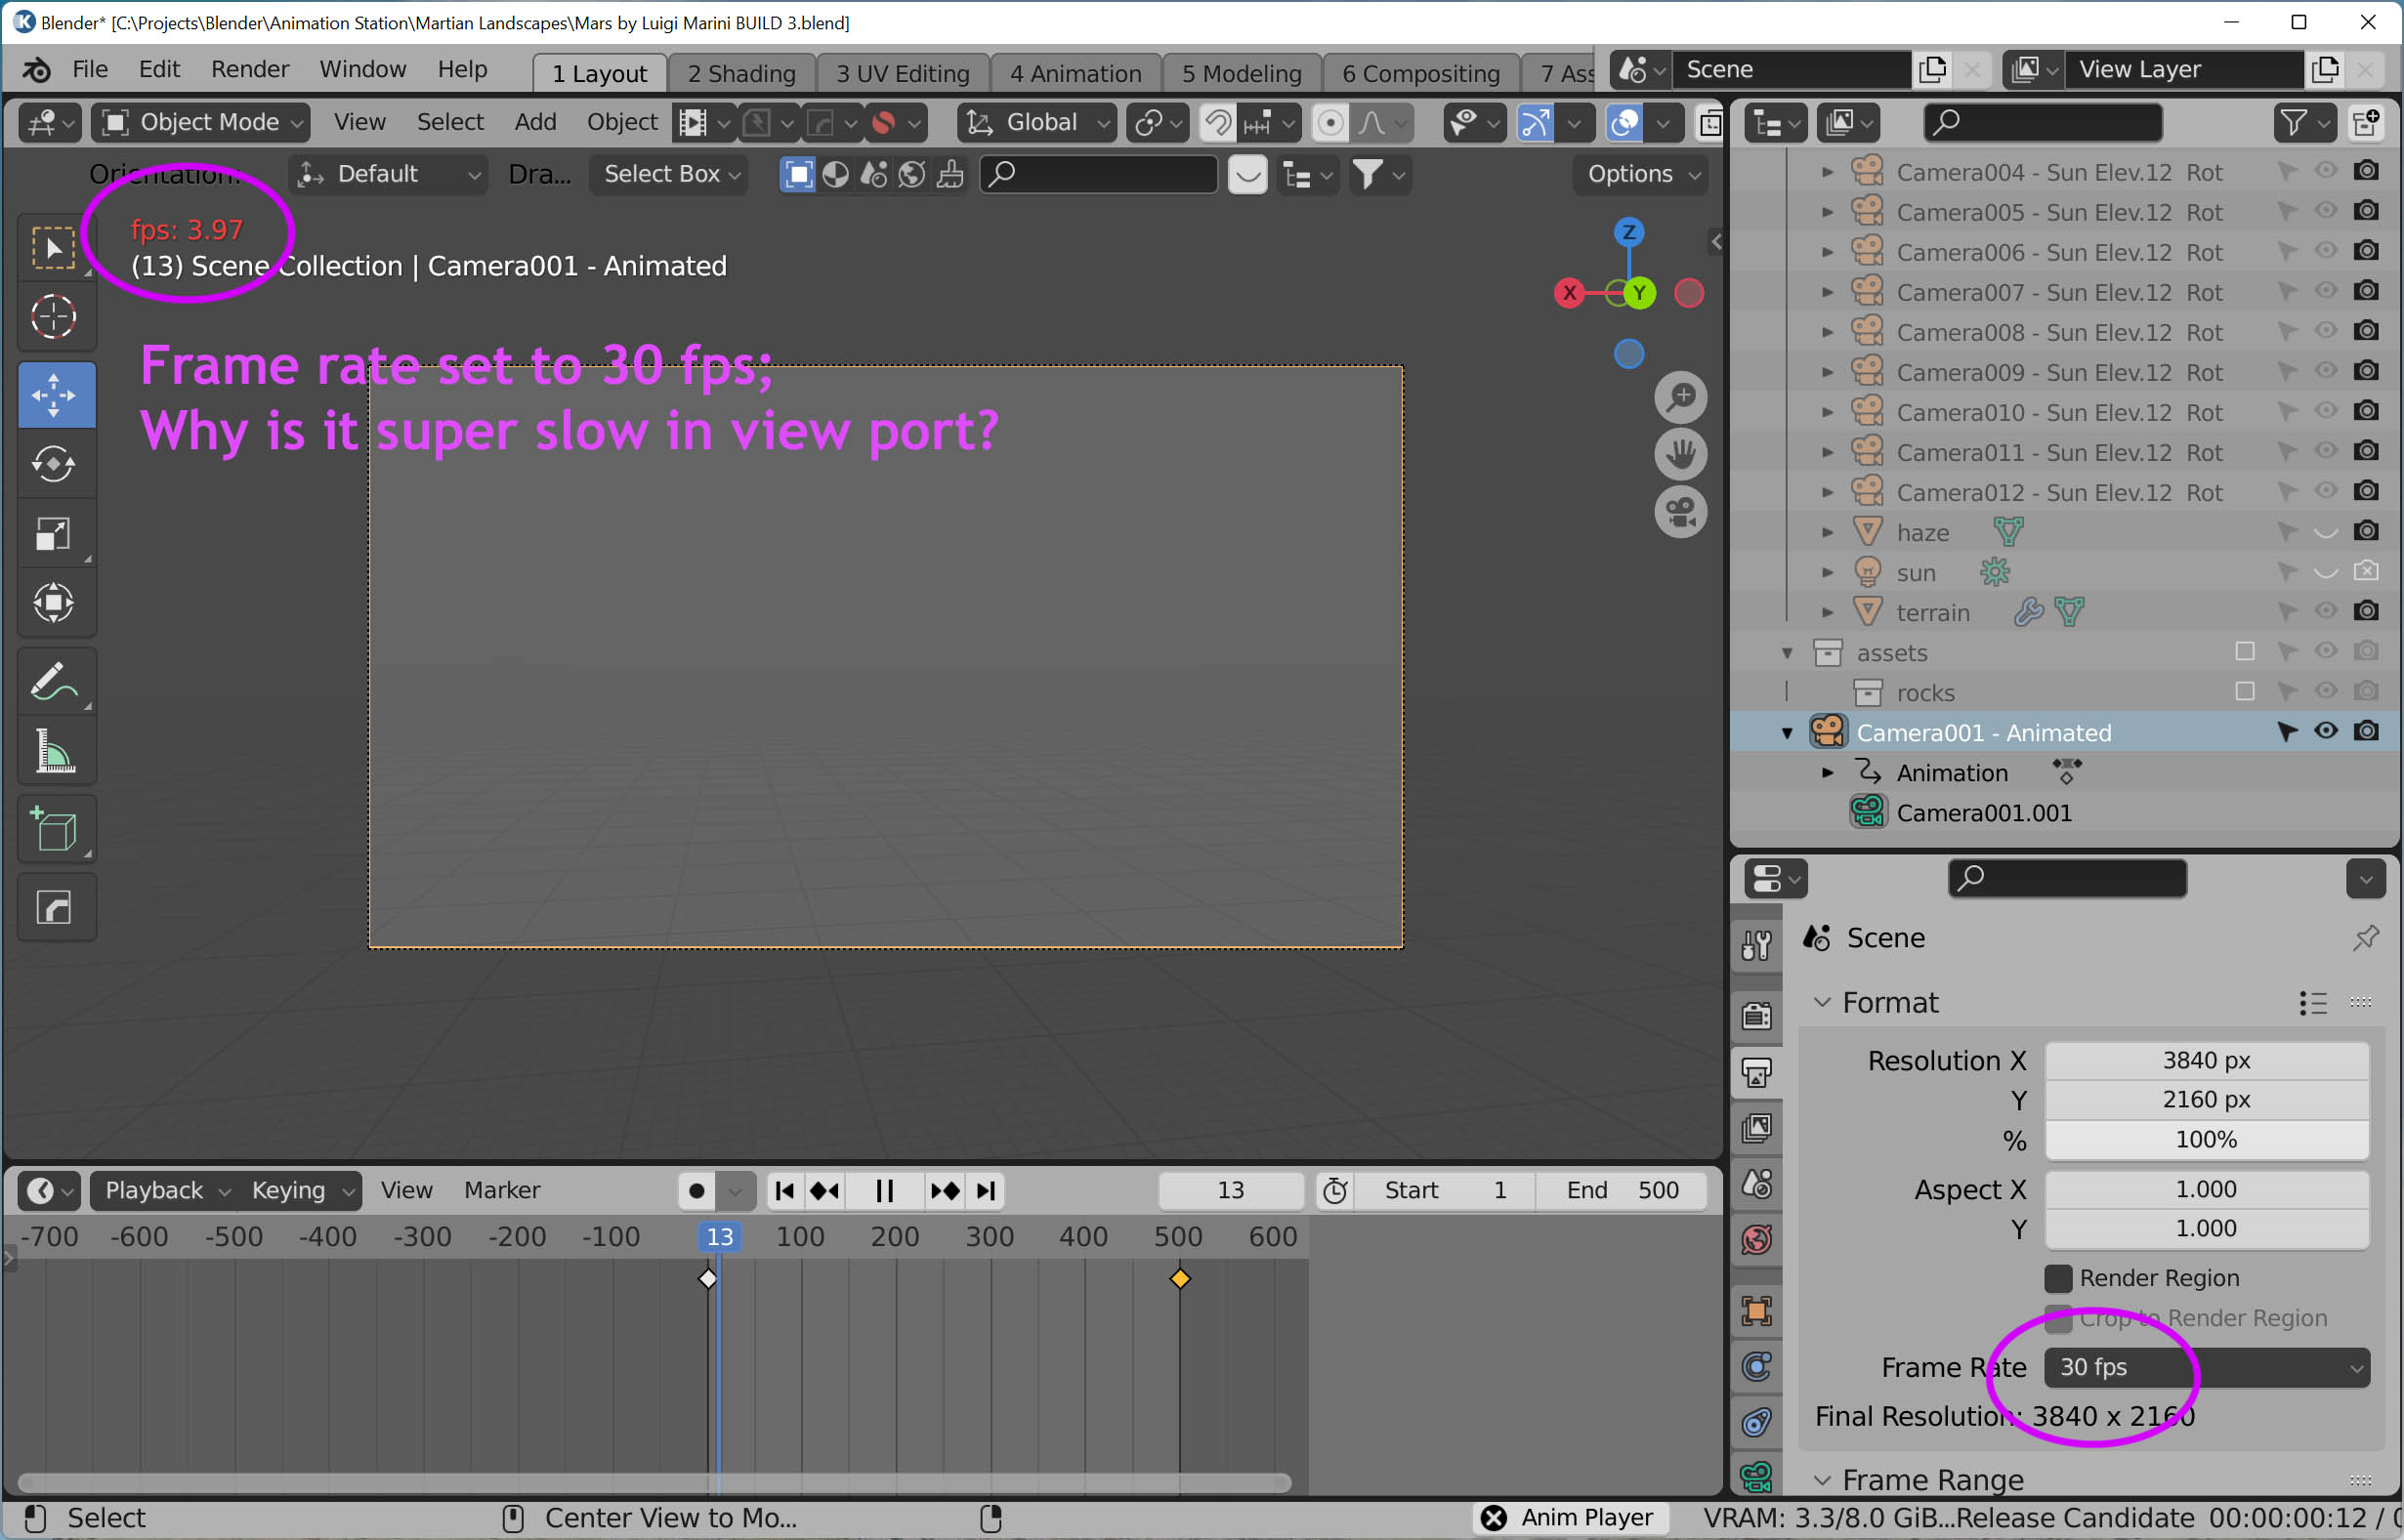Click the End frame 500 field
The width and height of the screenshot is (2404, 1540).
tap(1622, 1190)
